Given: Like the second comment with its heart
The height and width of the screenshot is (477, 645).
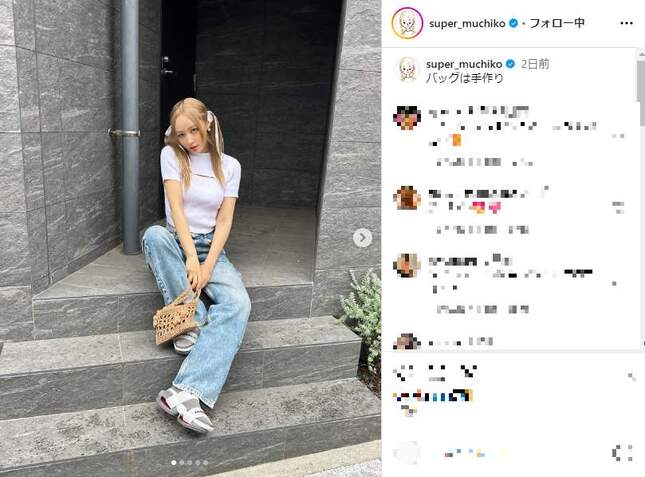Looking at the screenshot, I should [x=618, y=207].
